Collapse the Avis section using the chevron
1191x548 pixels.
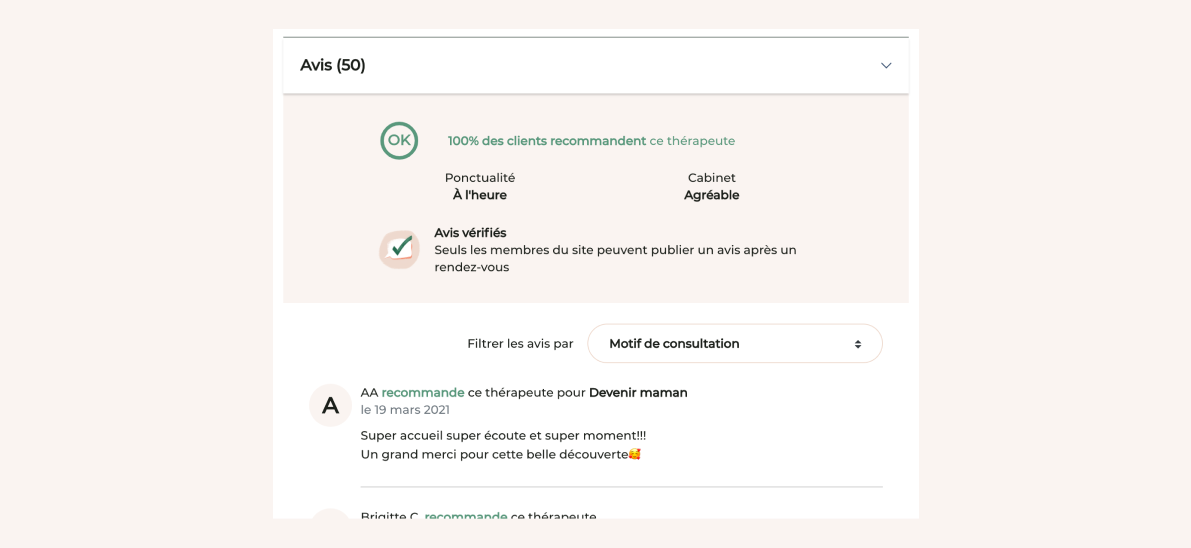pyautogui.click(x=886, y=66)
